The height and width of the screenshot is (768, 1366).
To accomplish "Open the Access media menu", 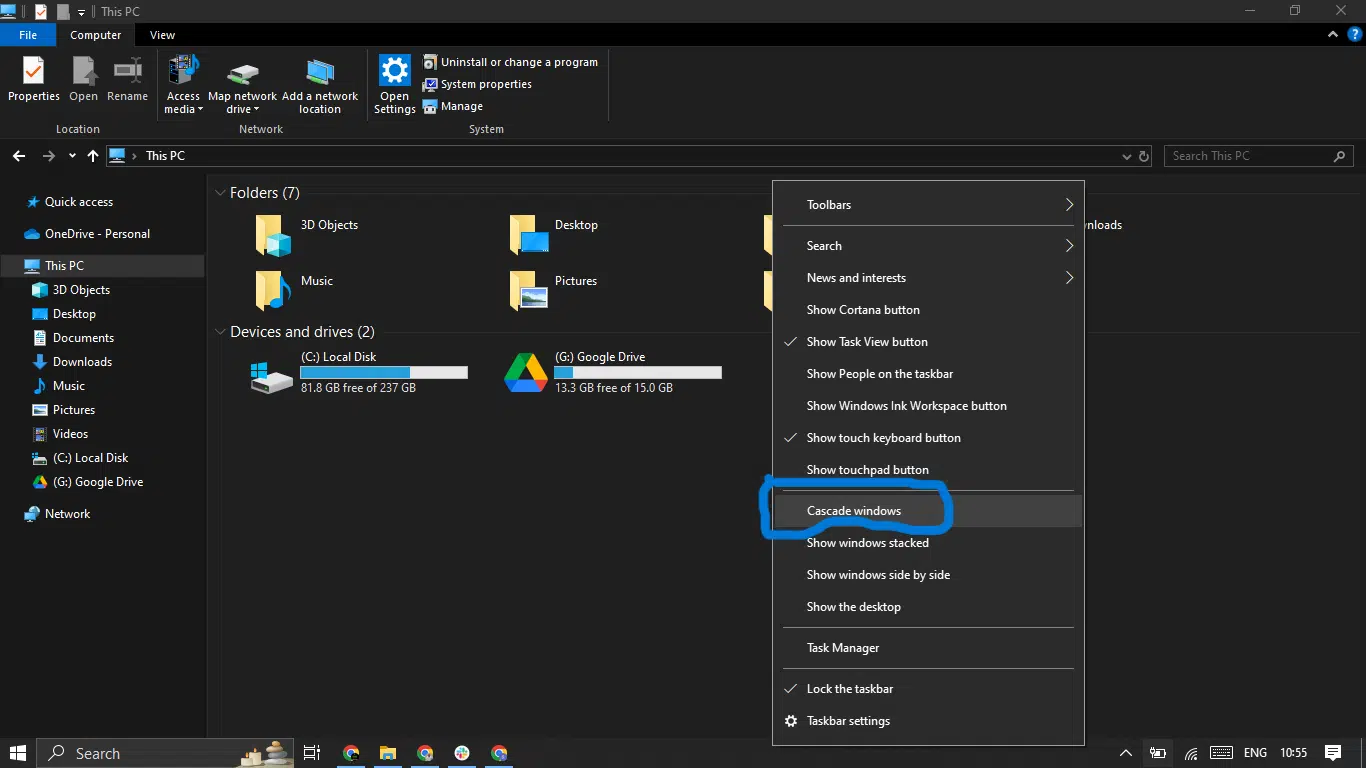I will tap(183, 85).
